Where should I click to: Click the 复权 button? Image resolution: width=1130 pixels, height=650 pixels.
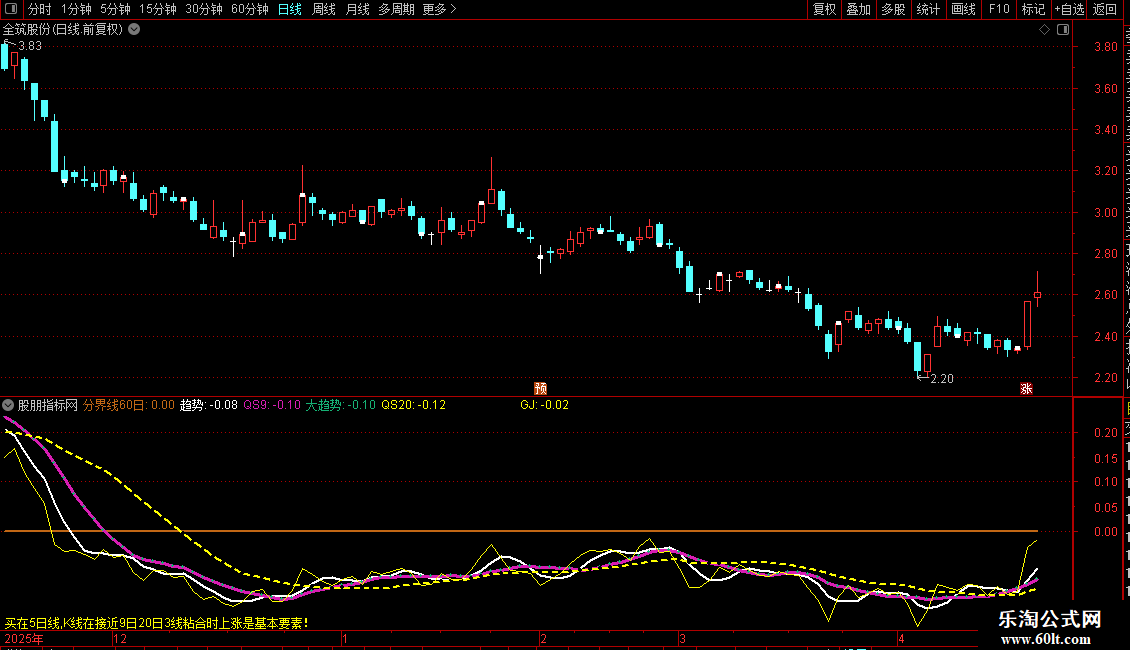coord(824,9)
